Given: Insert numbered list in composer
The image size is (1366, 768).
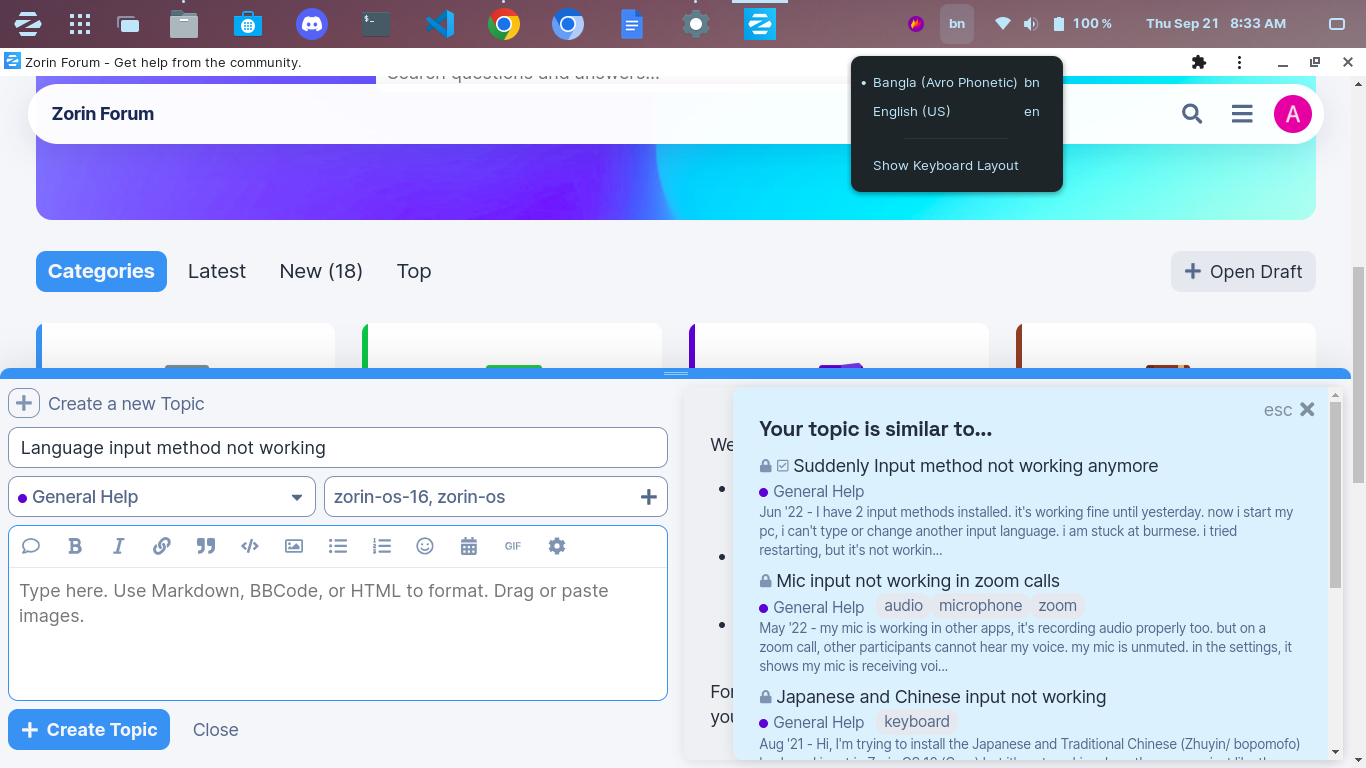Looking at the screenshot, I should (381, 546).
